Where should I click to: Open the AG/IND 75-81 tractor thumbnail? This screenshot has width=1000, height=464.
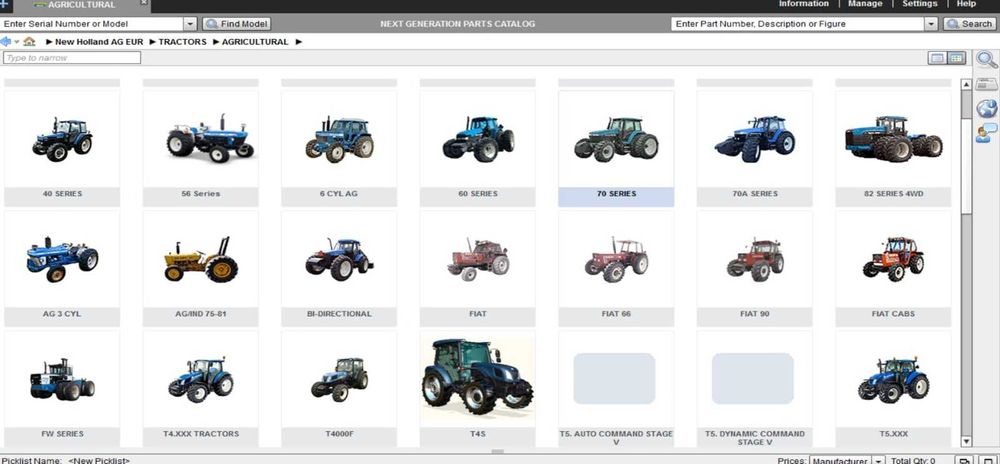click(x=200, y=260)
